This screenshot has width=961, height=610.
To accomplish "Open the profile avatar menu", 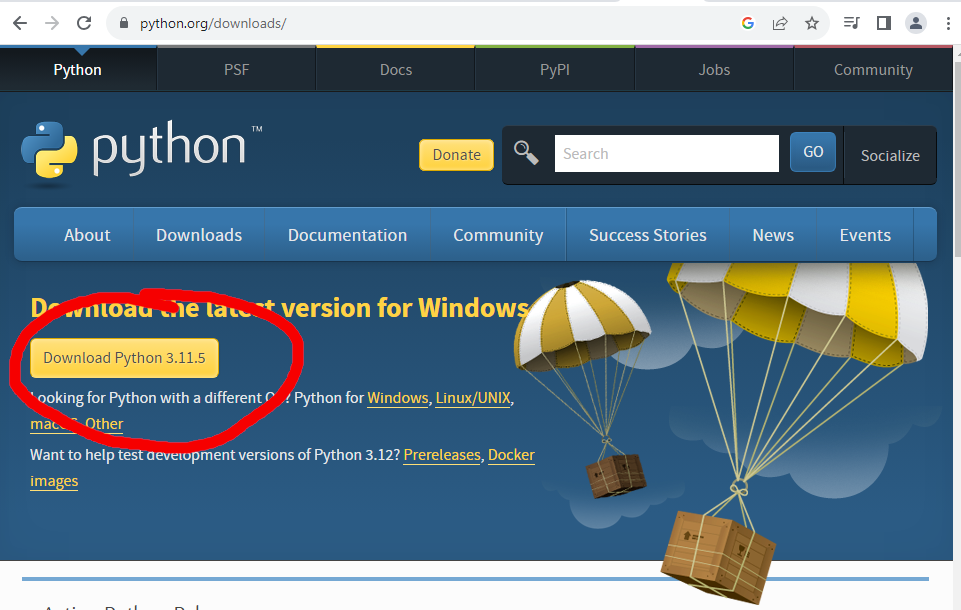I will pyautogui.click(x=916, y=23).
